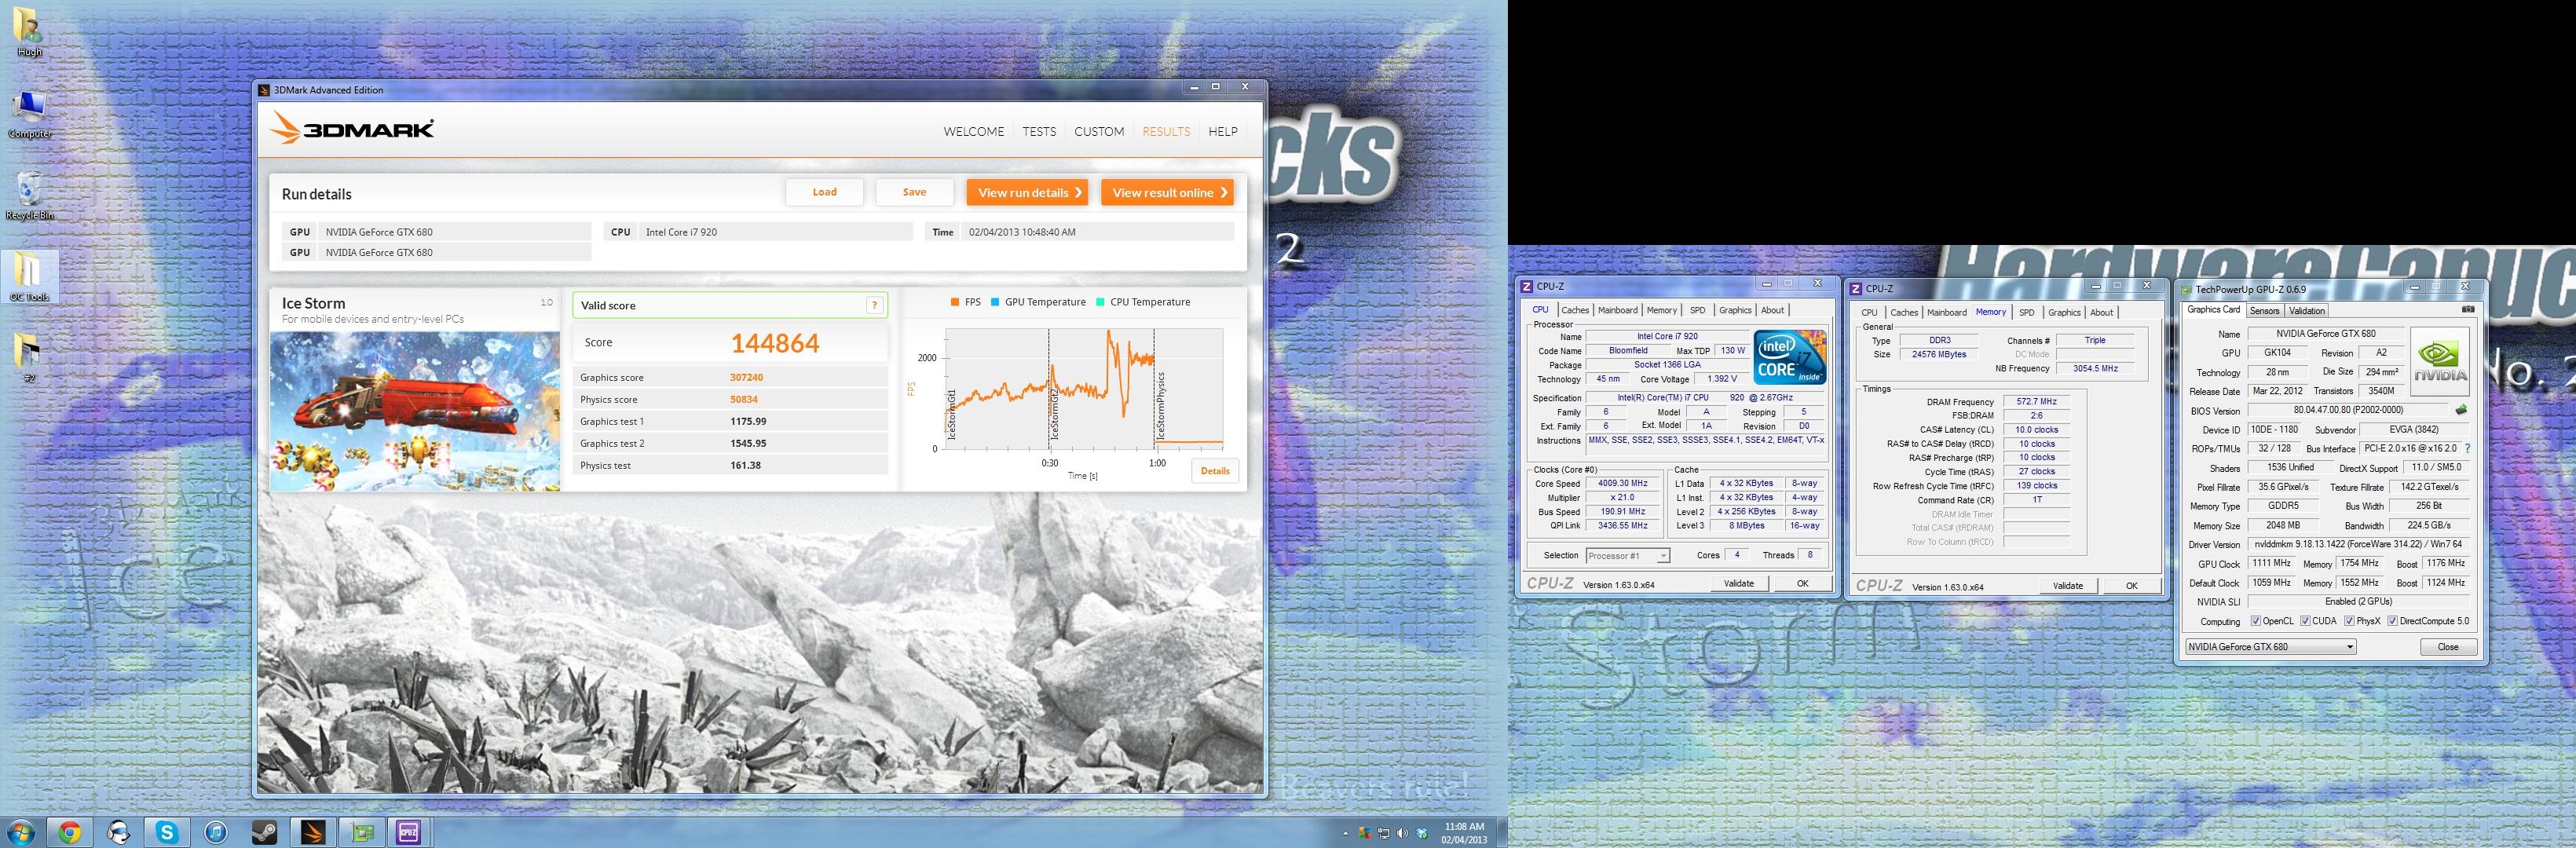Show hidden tray icons arrow

(x=1345, y=833)
